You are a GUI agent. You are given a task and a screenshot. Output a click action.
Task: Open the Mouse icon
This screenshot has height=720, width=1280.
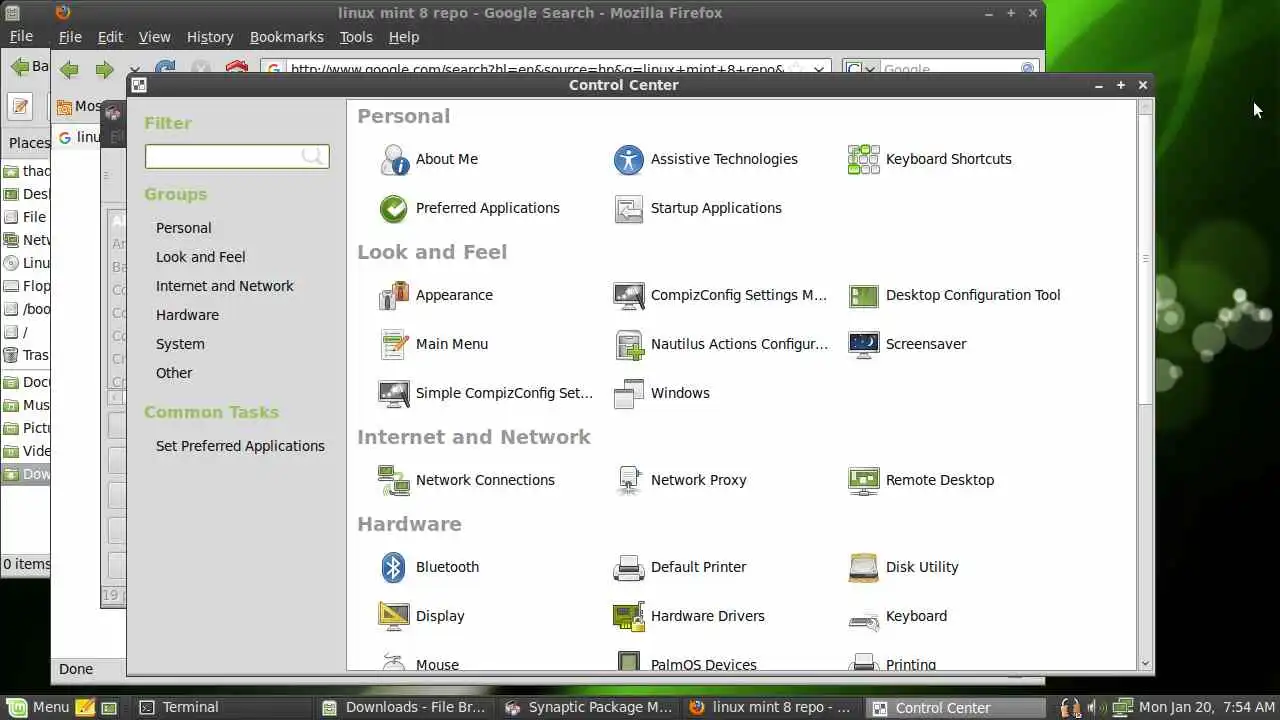[394, 660]
